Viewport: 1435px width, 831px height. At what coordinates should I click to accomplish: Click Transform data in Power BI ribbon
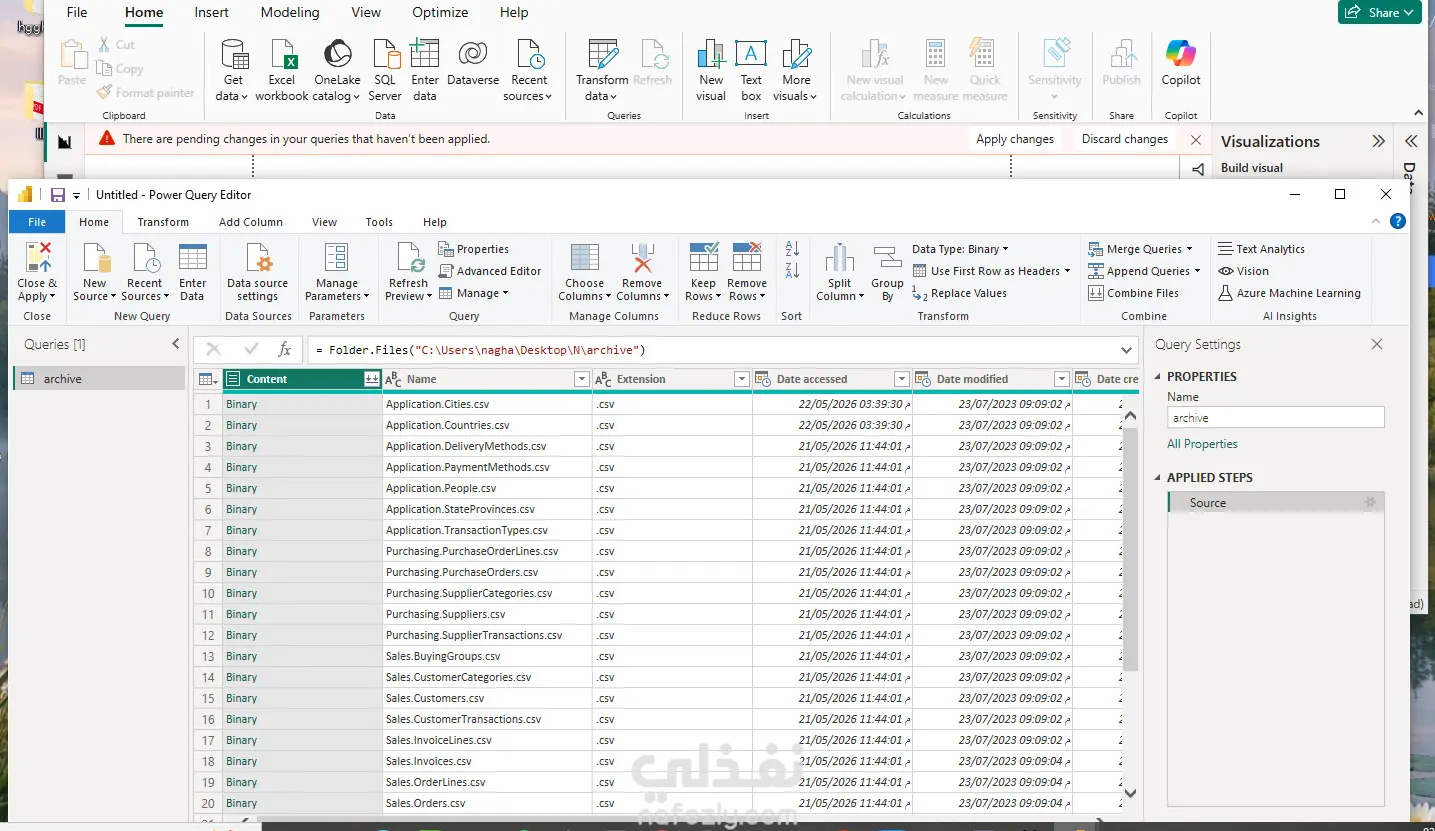coord(602,70)
